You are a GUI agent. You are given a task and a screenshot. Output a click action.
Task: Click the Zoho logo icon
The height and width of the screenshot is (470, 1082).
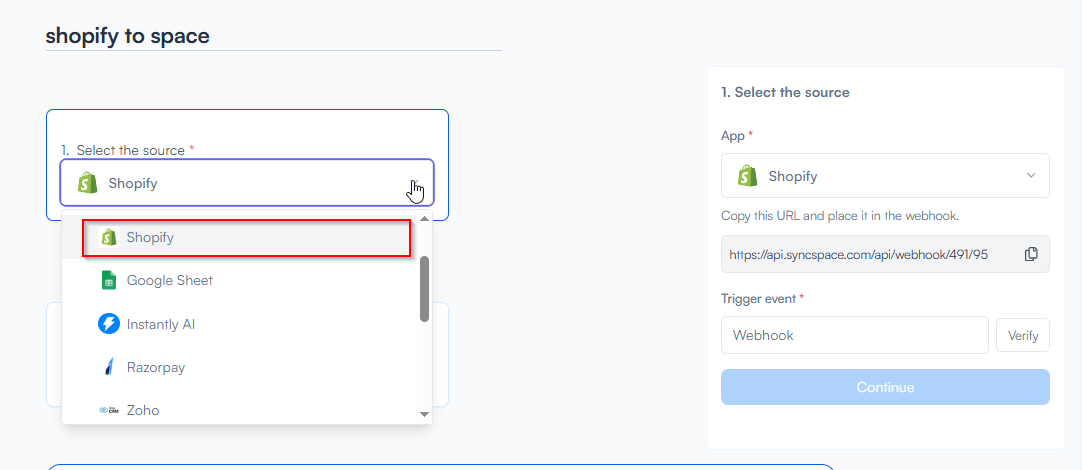pos(109,410)
